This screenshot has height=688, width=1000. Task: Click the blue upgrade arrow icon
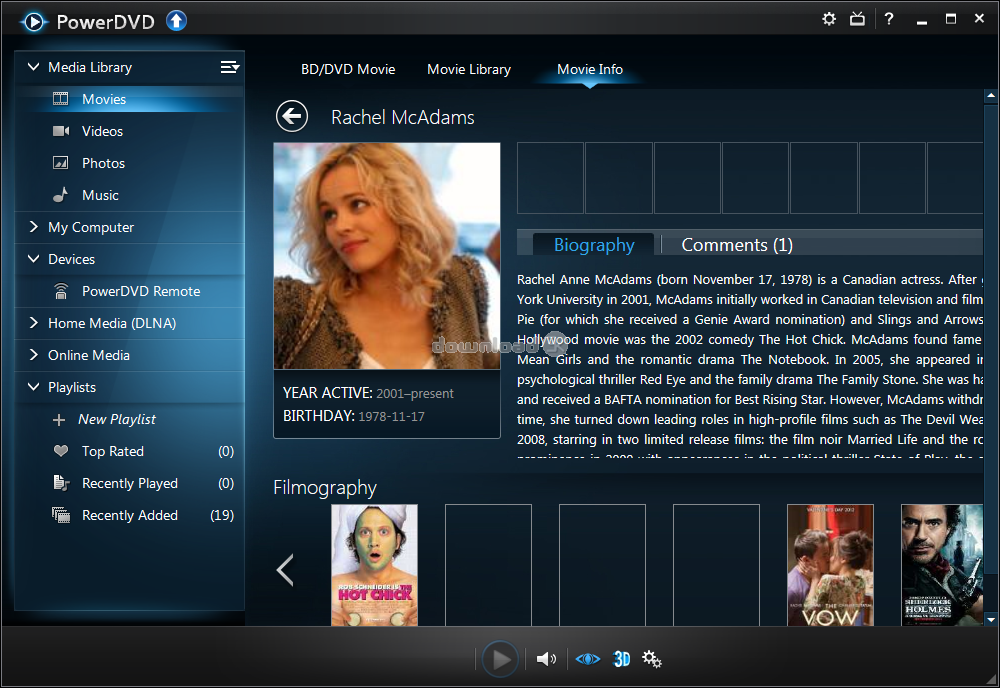(177, 21)
